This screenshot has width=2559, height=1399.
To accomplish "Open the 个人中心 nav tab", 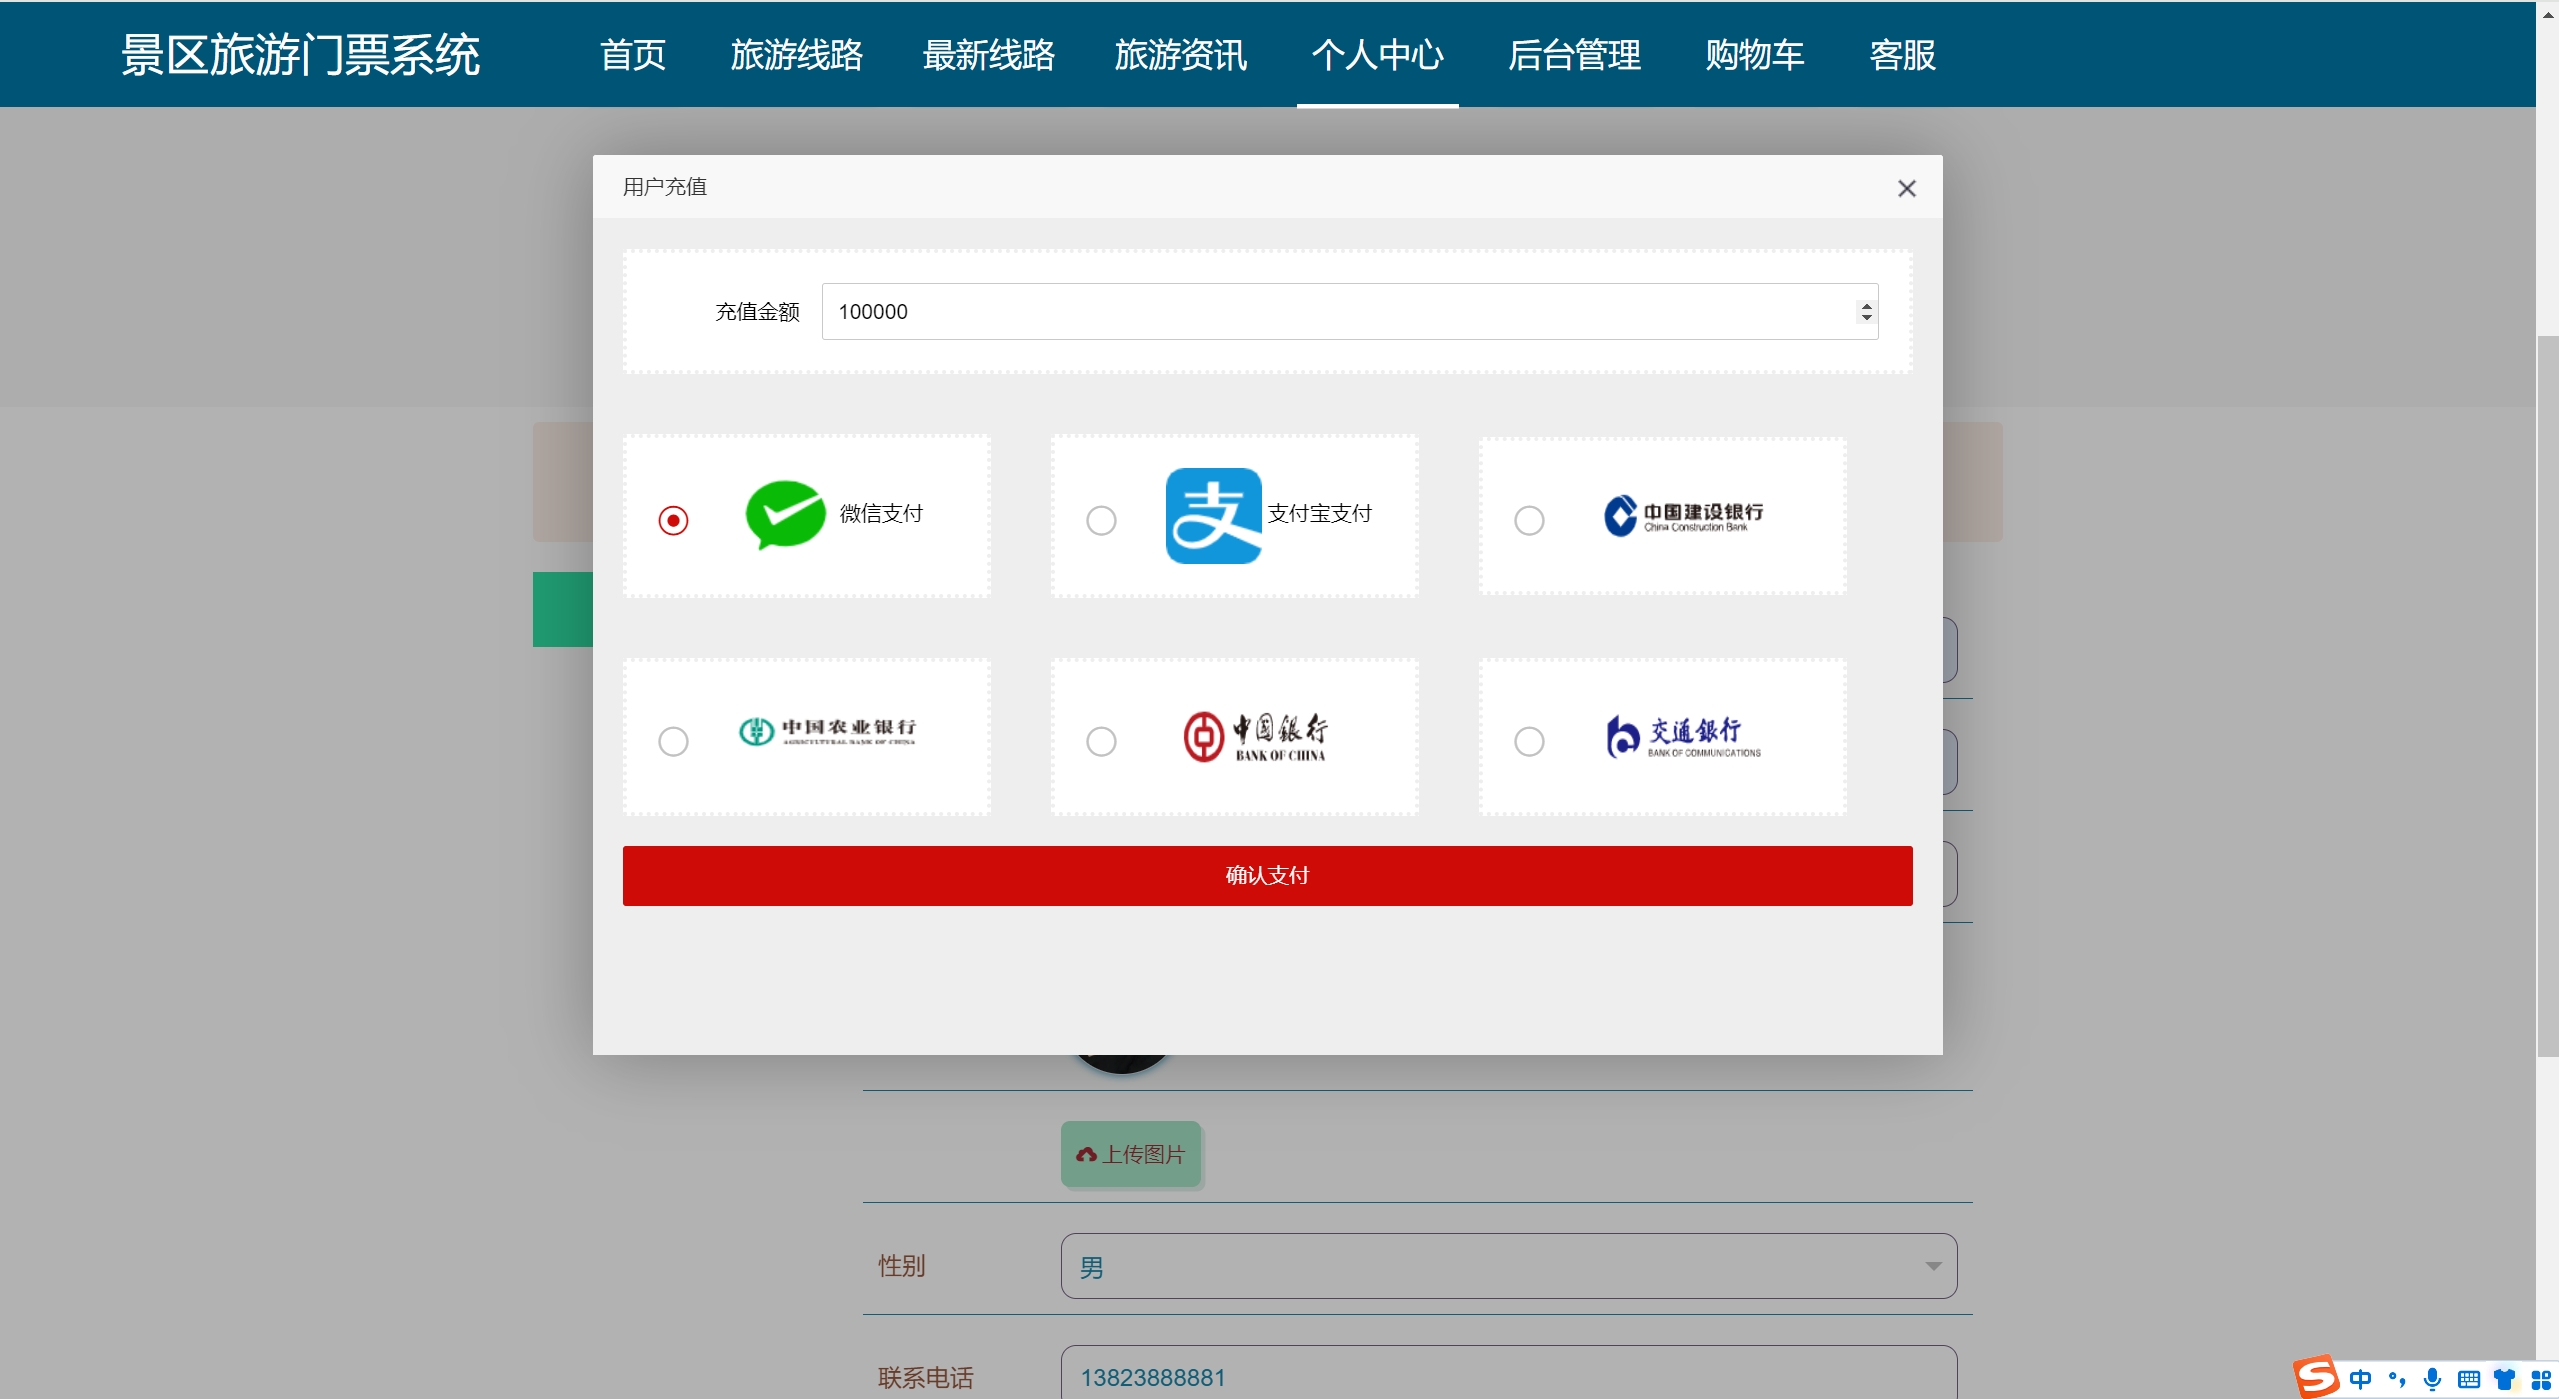I will click(x=1377, y=55).
